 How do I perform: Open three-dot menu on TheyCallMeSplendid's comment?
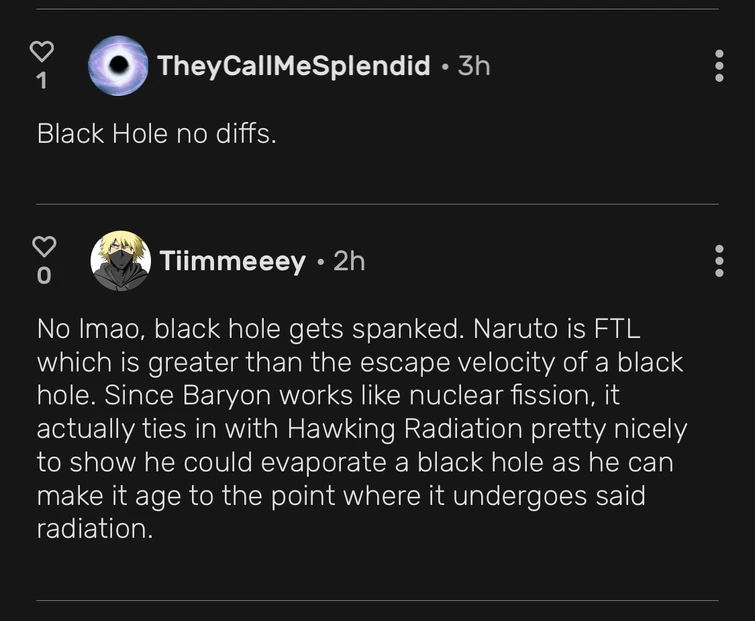(x=719, y=66)
